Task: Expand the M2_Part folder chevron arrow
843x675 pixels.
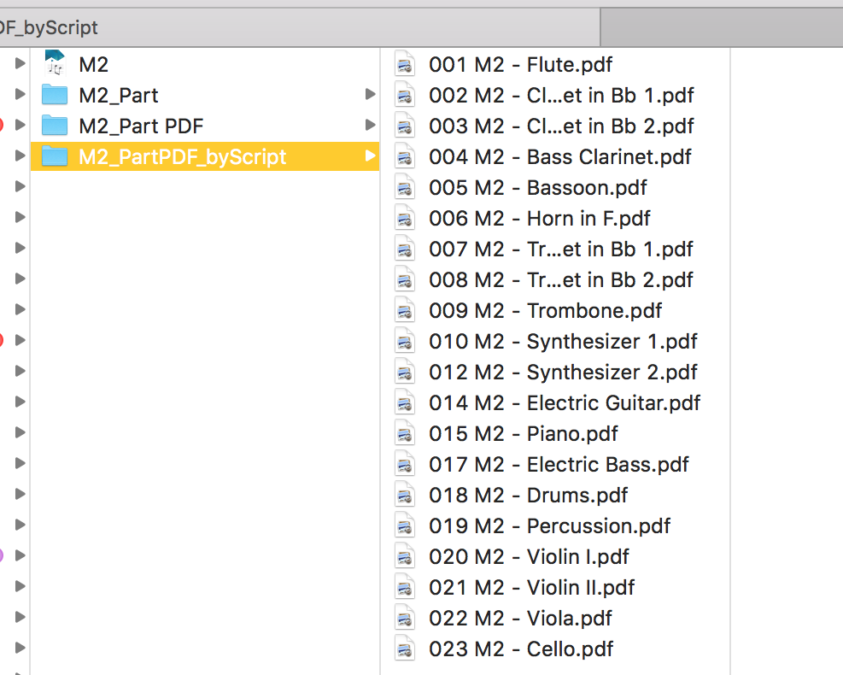Action: (370, 95)
